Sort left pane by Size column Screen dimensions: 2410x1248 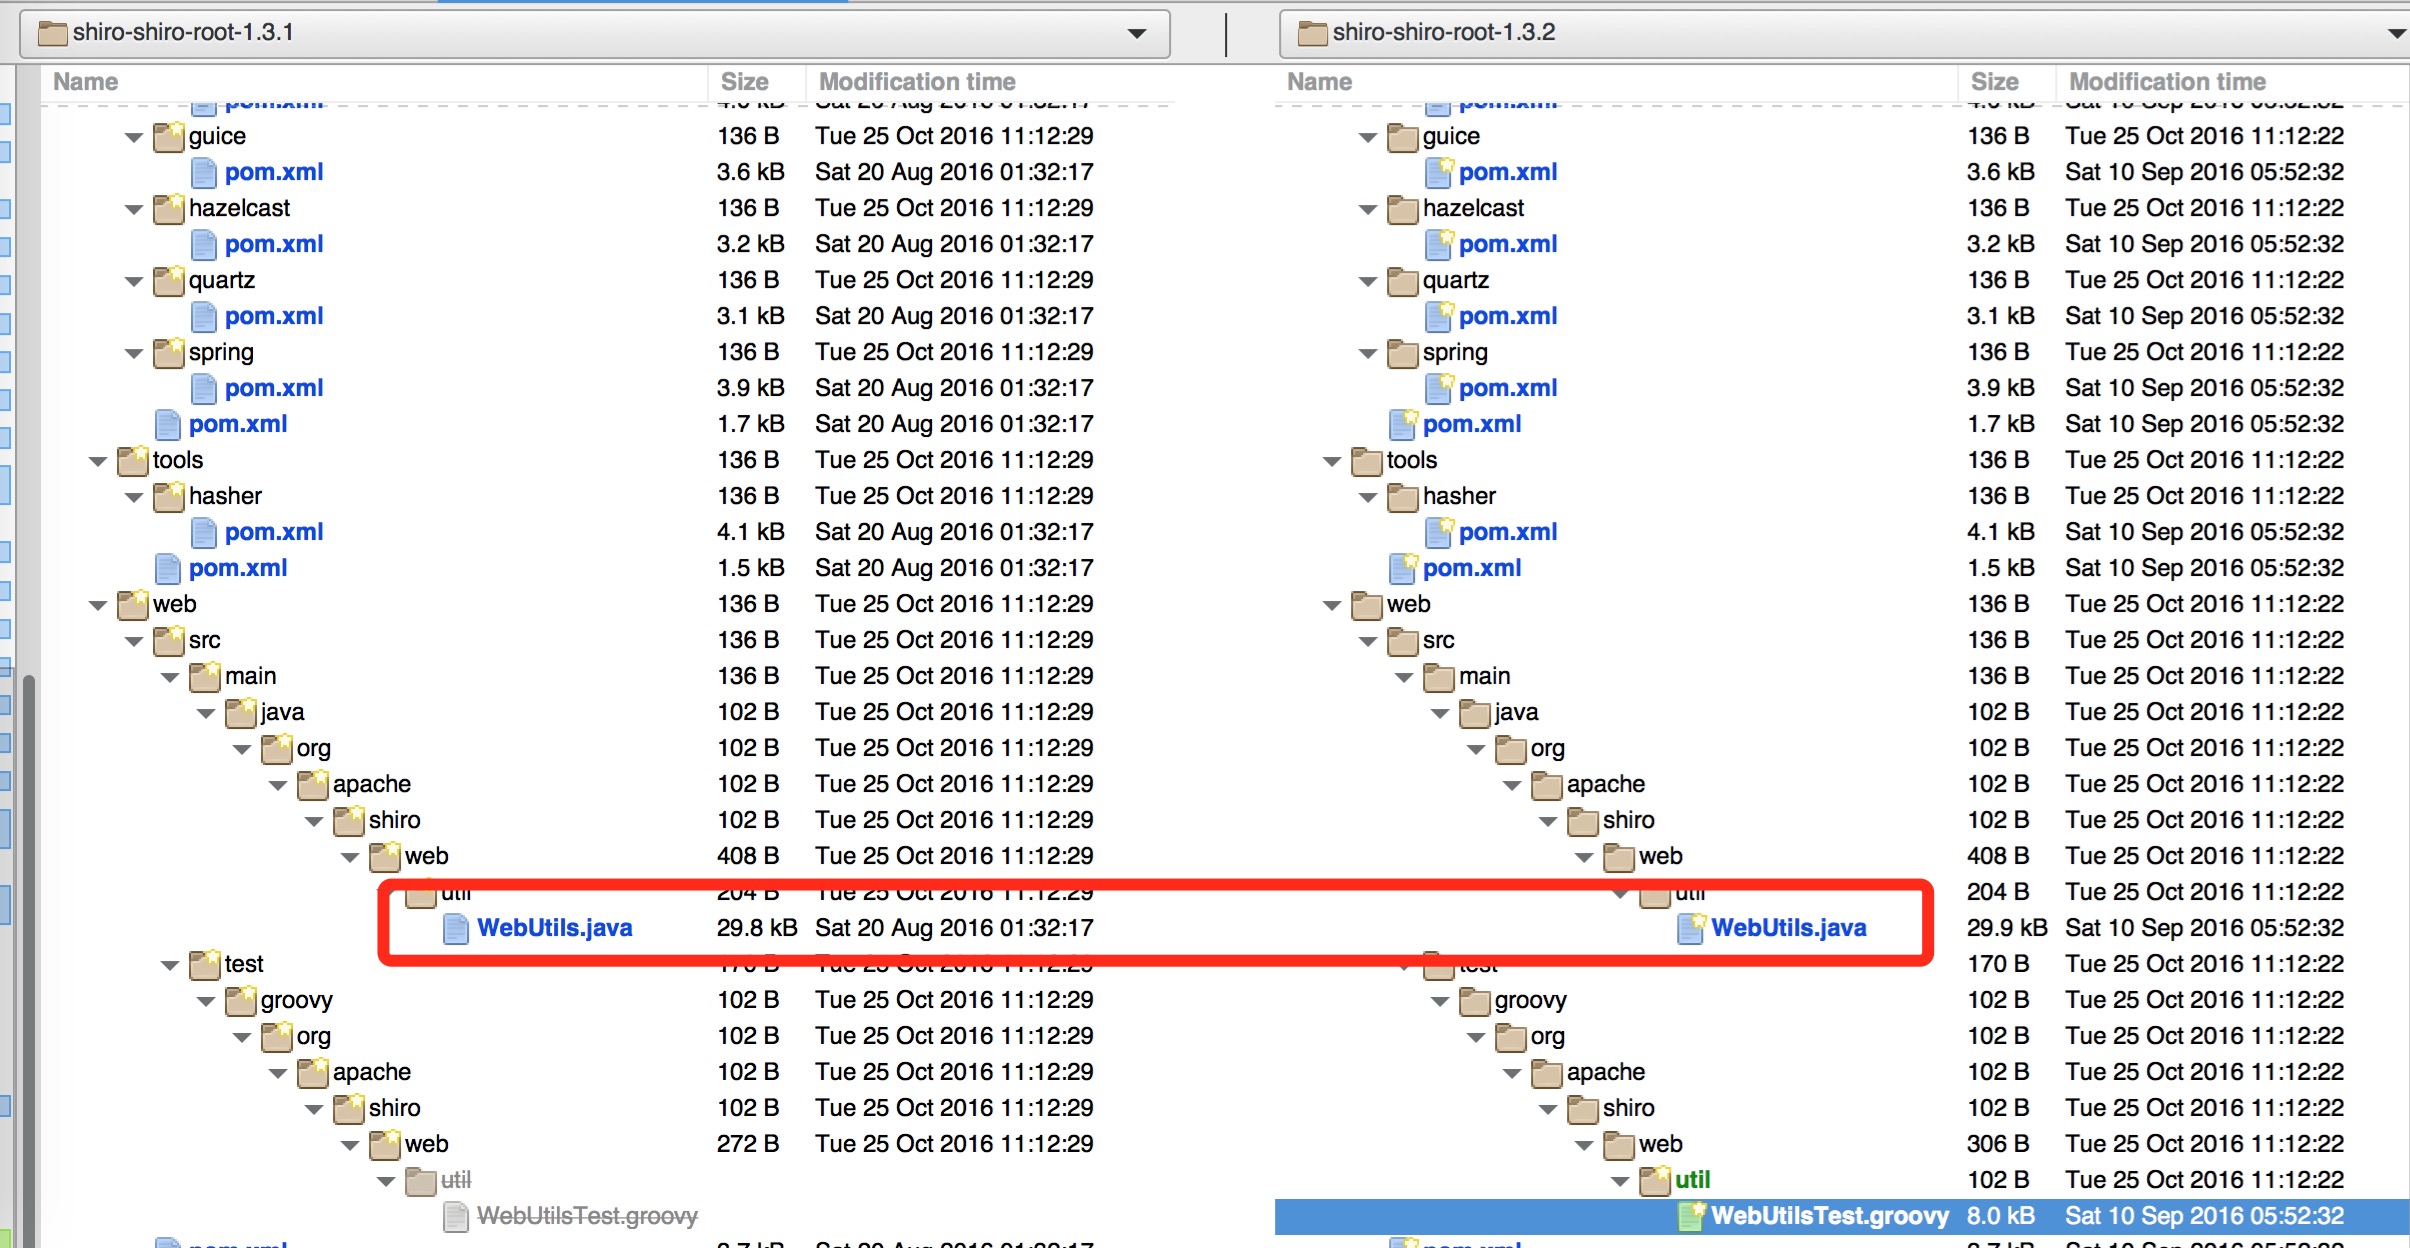[x=756, y=82]
